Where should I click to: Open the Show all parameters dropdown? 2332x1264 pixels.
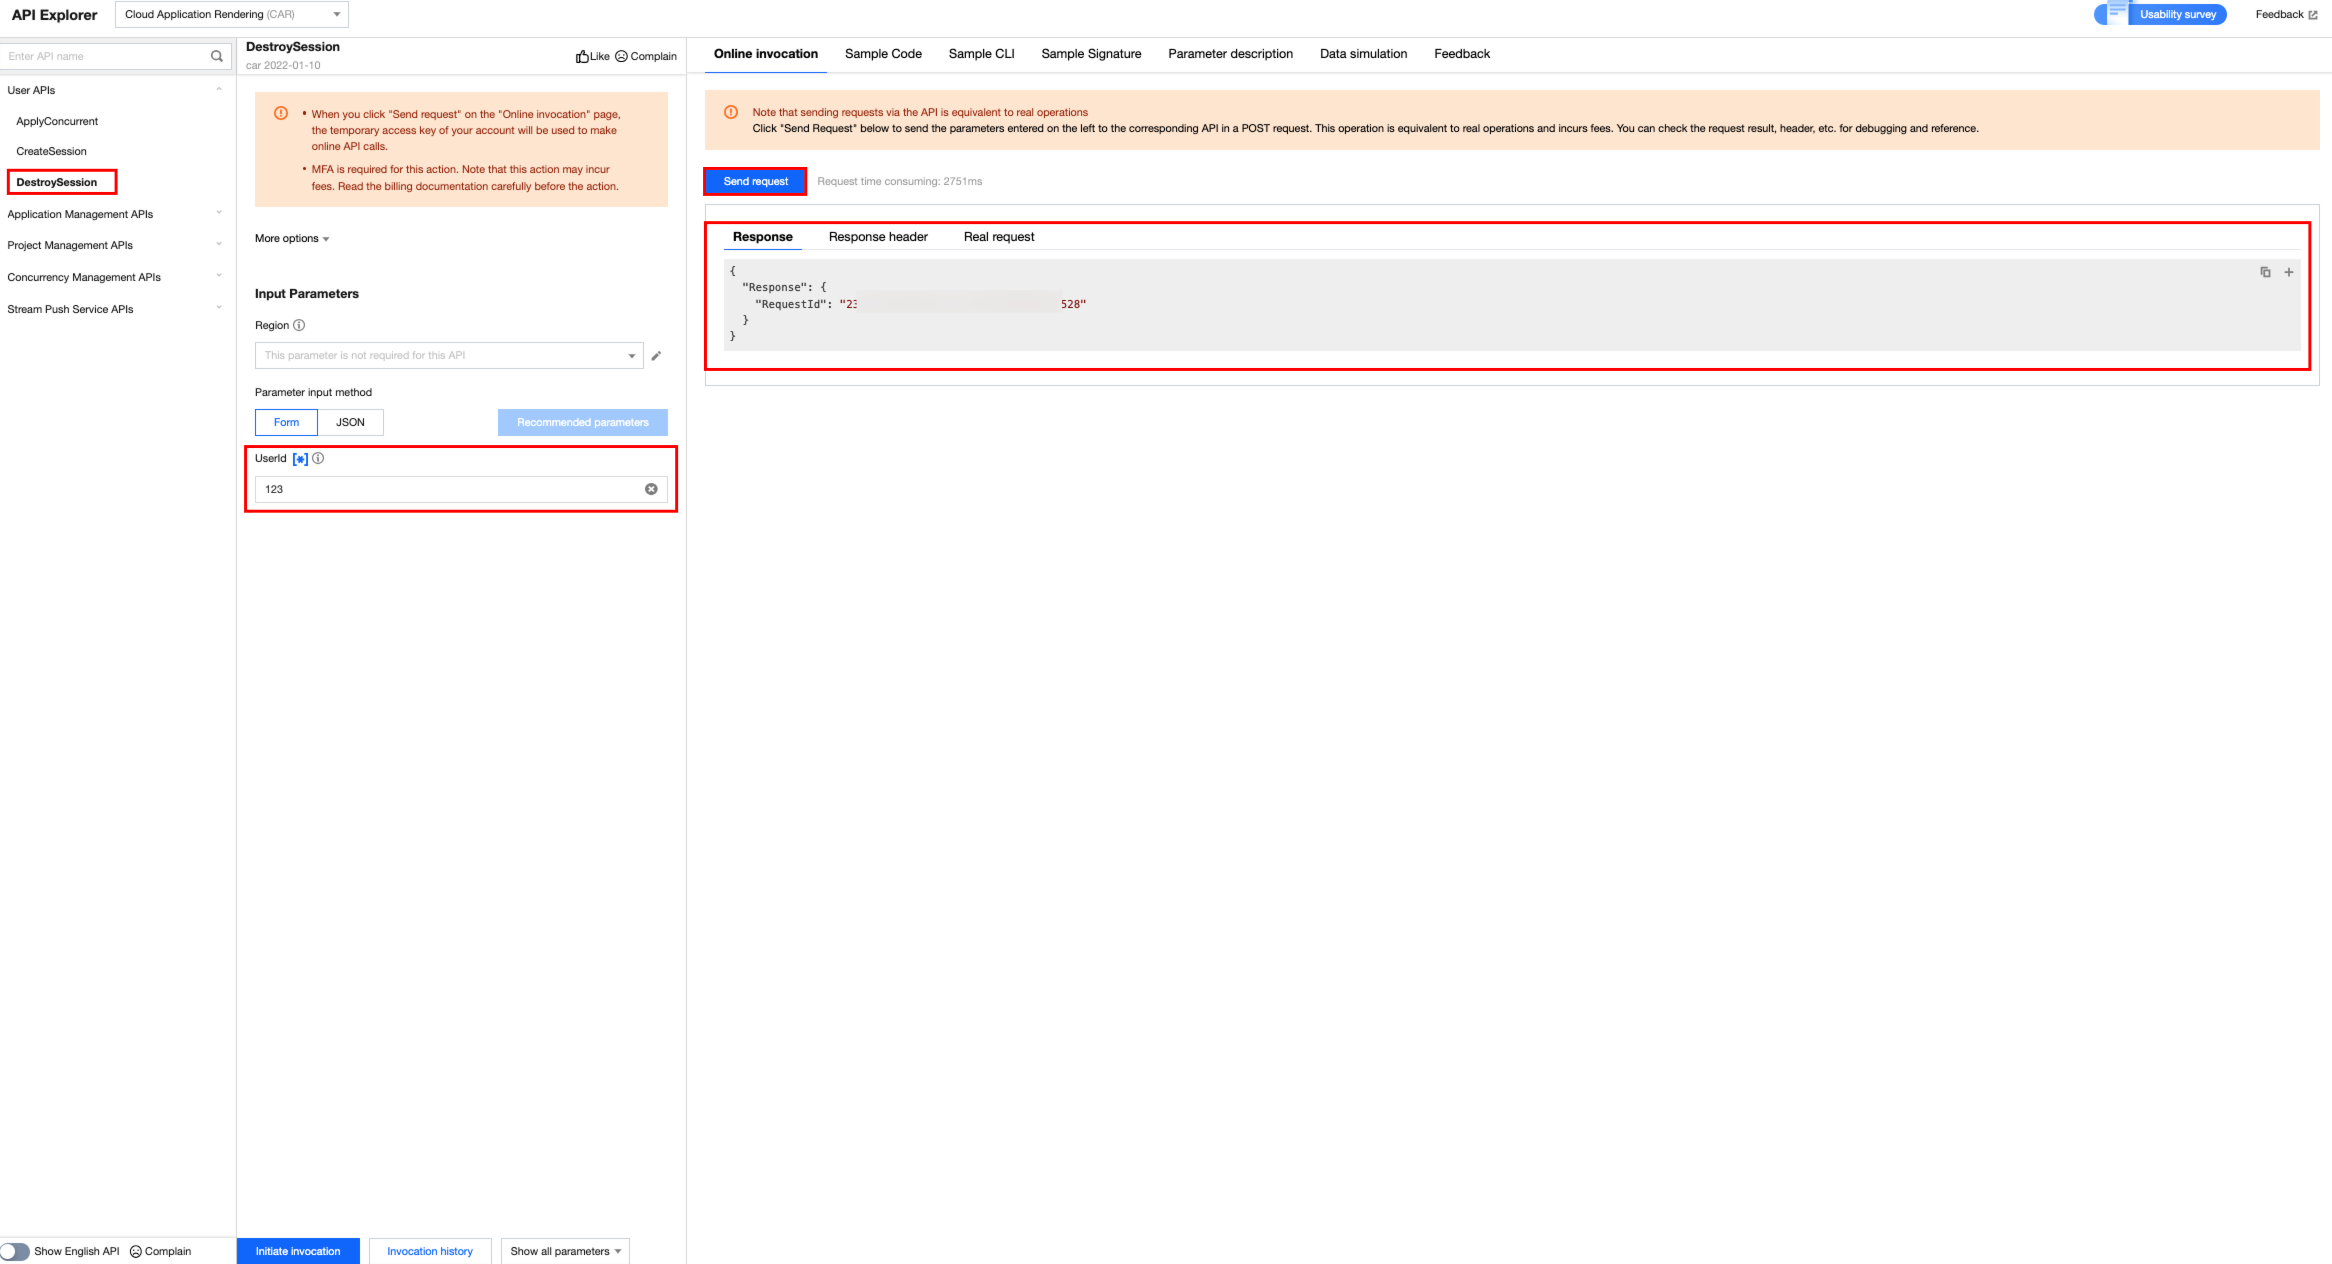pyautogui.click(x=565, y=1251)
